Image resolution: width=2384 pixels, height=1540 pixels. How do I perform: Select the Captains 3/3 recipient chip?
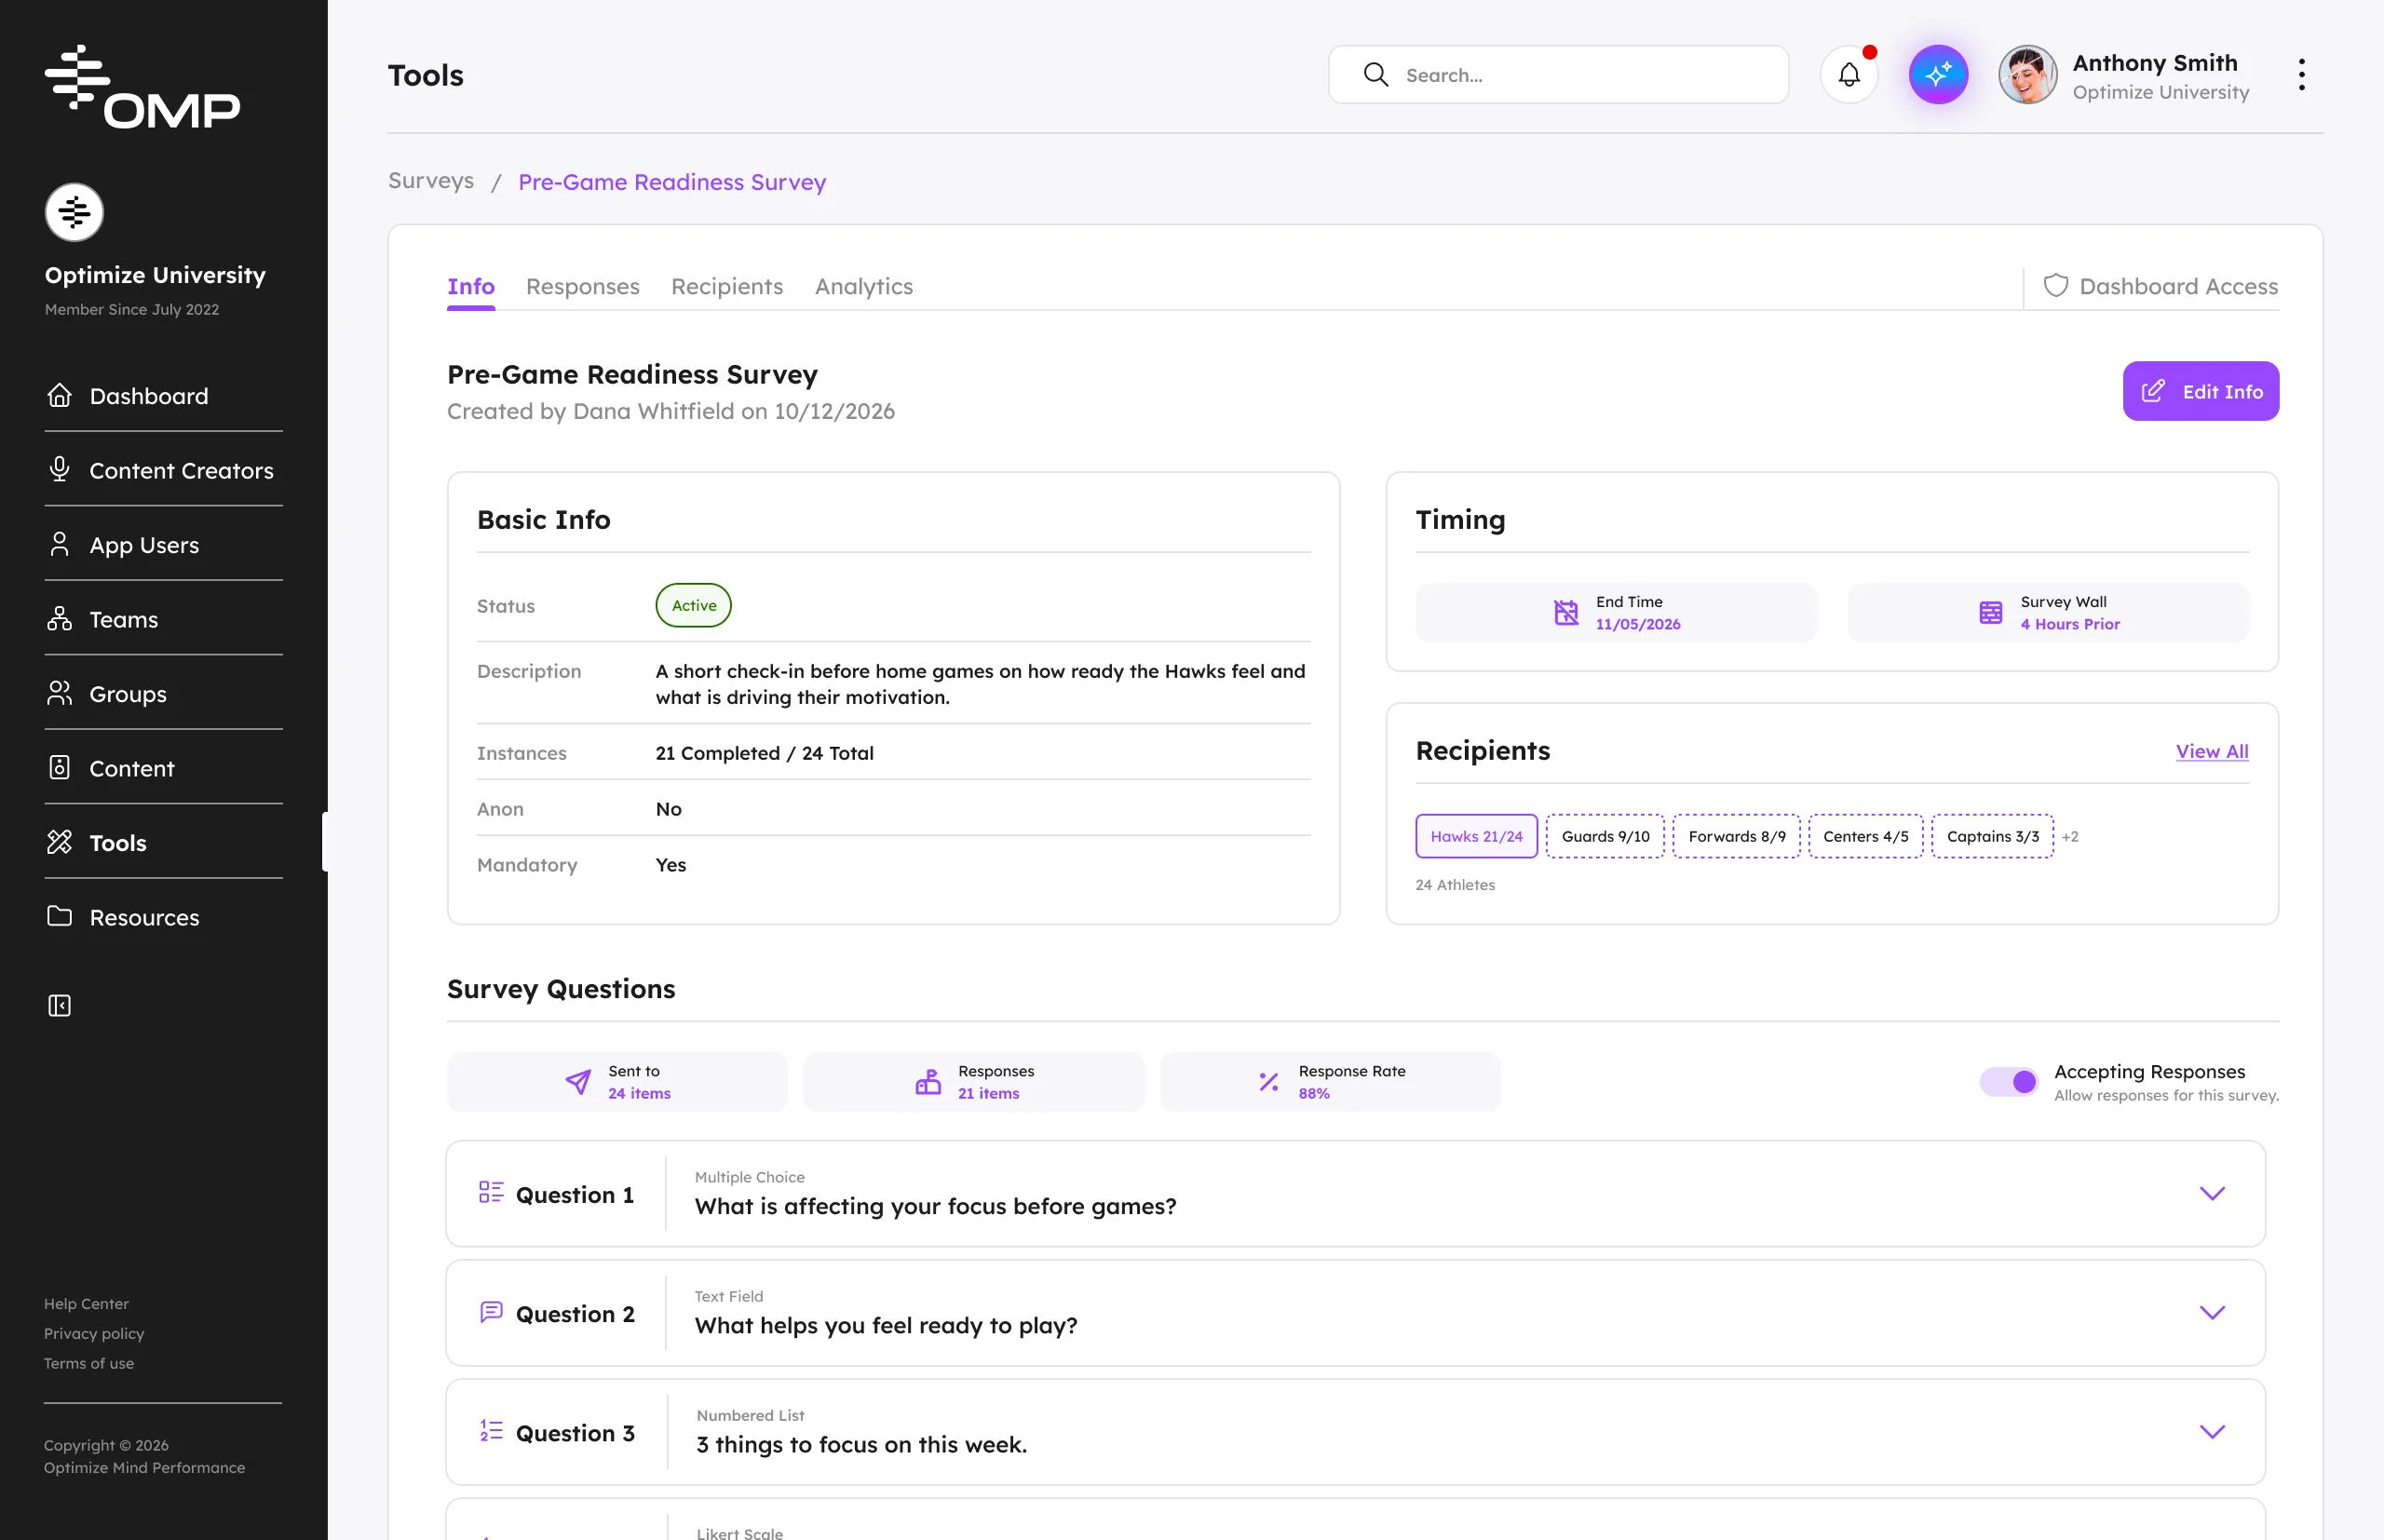[1992, 836]
